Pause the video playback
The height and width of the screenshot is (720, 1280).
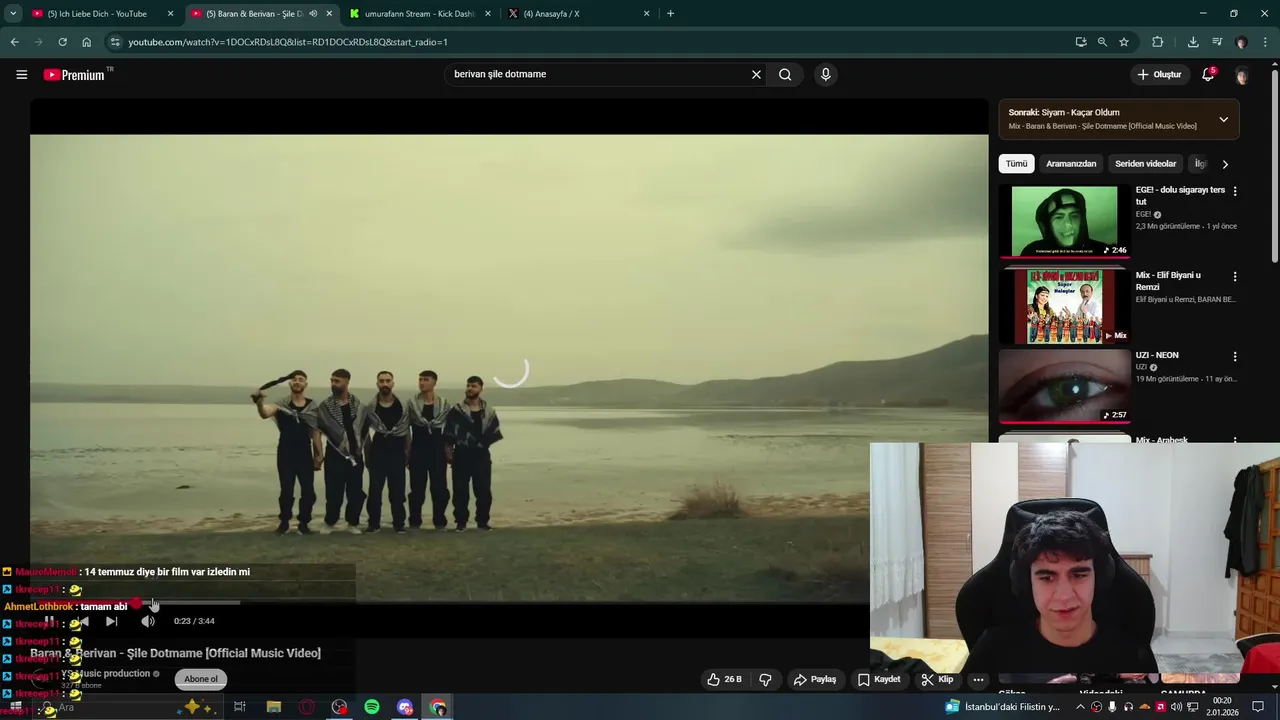pyautogui.click(x=49, y=621)
